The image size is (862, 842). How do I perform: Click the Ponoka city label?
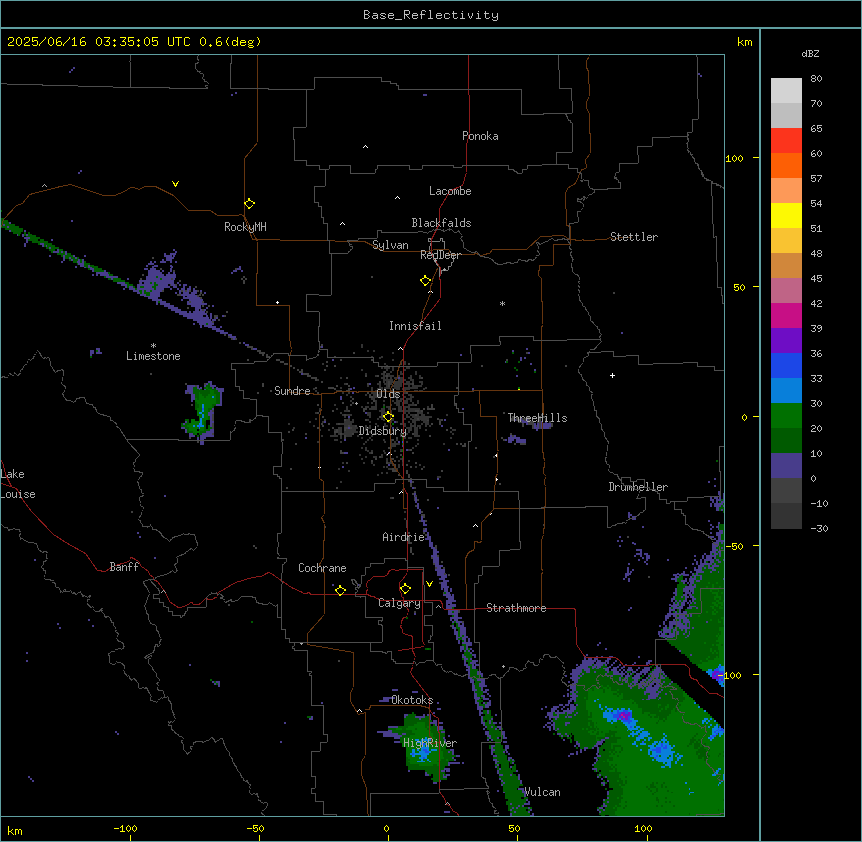click(480, 136)
